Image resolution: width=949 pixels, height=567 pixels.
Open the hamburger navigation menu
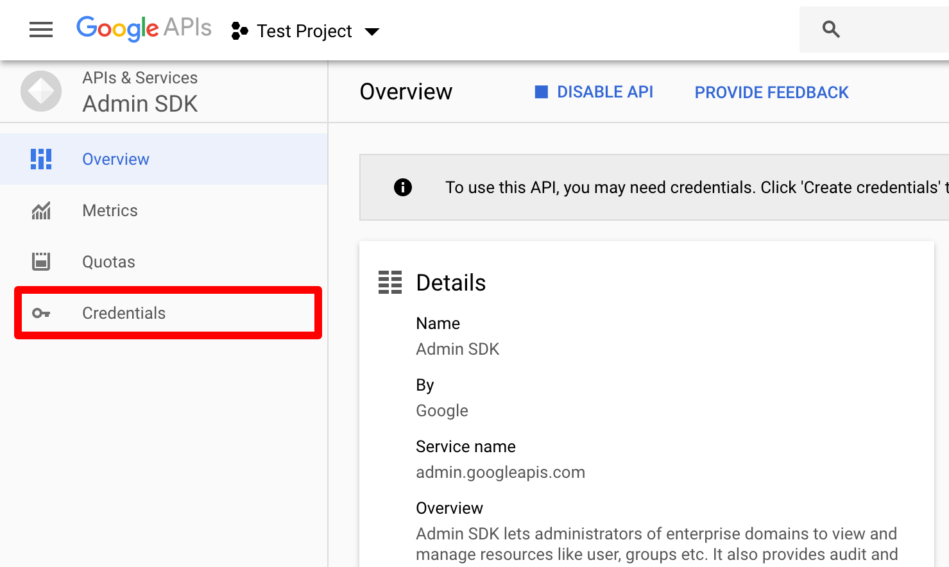click(x=41, y=30)
